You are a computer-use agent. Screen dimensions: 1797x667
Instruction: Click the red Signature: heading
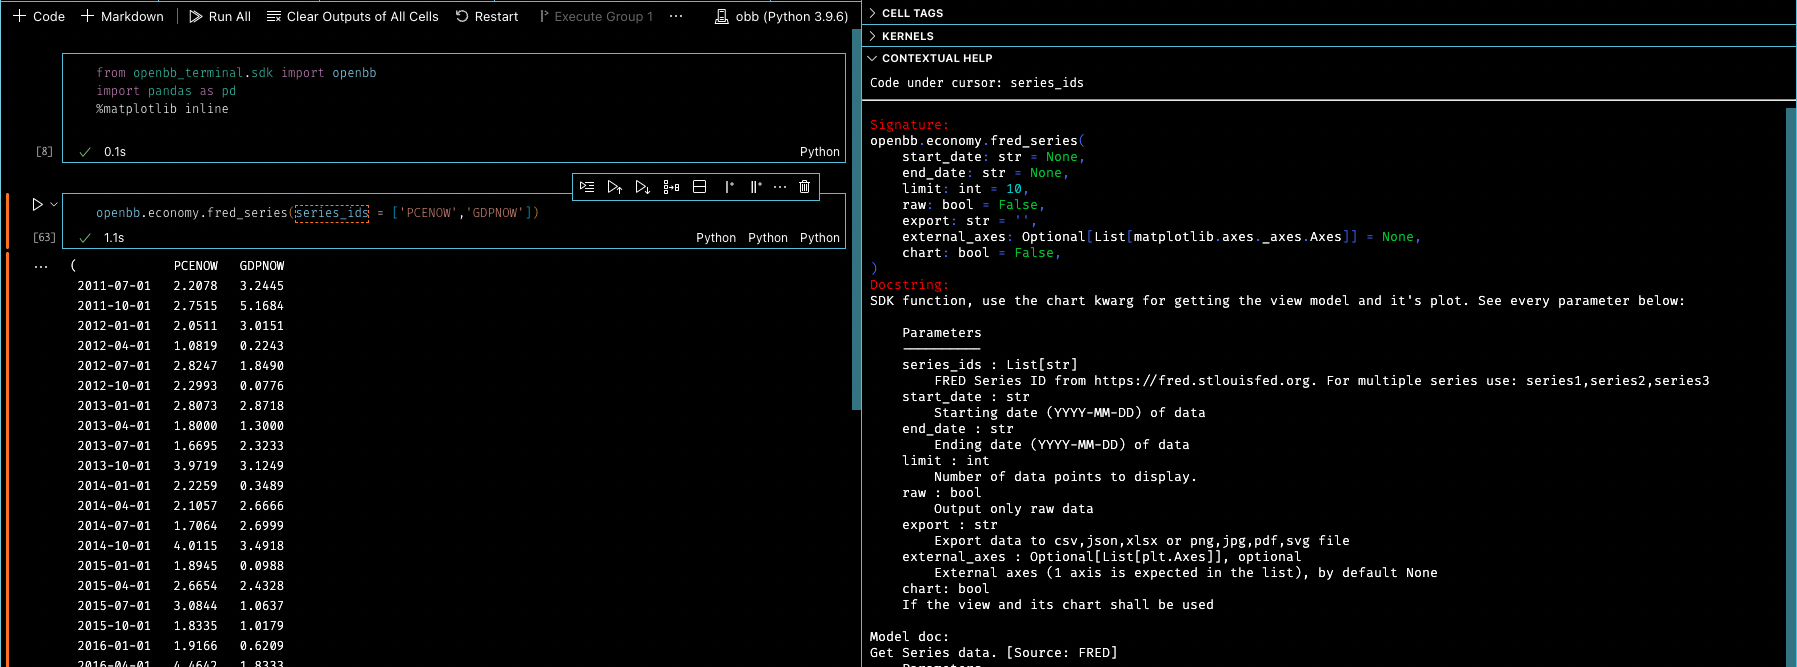pyautogui.click(x=909, y=125)
